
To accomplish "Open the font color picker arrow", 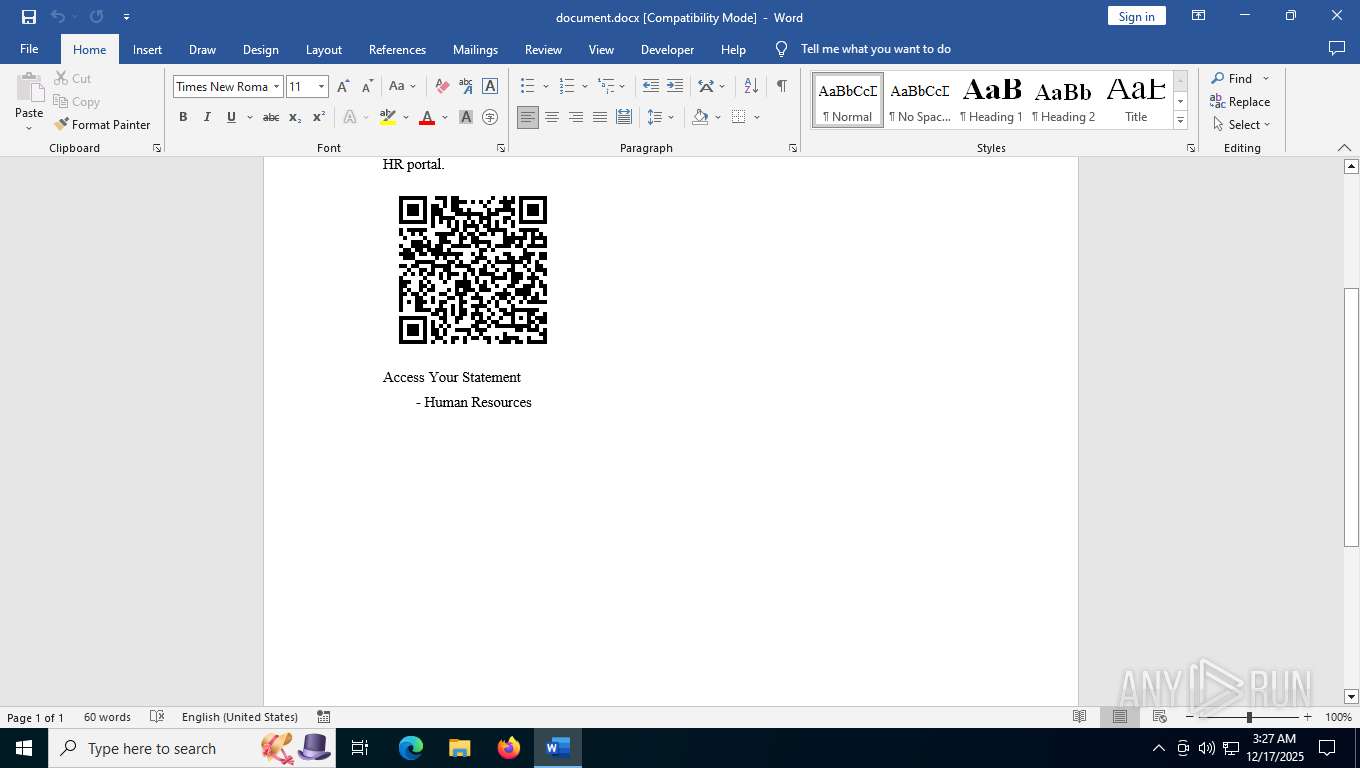I will [x=445, y=118].
